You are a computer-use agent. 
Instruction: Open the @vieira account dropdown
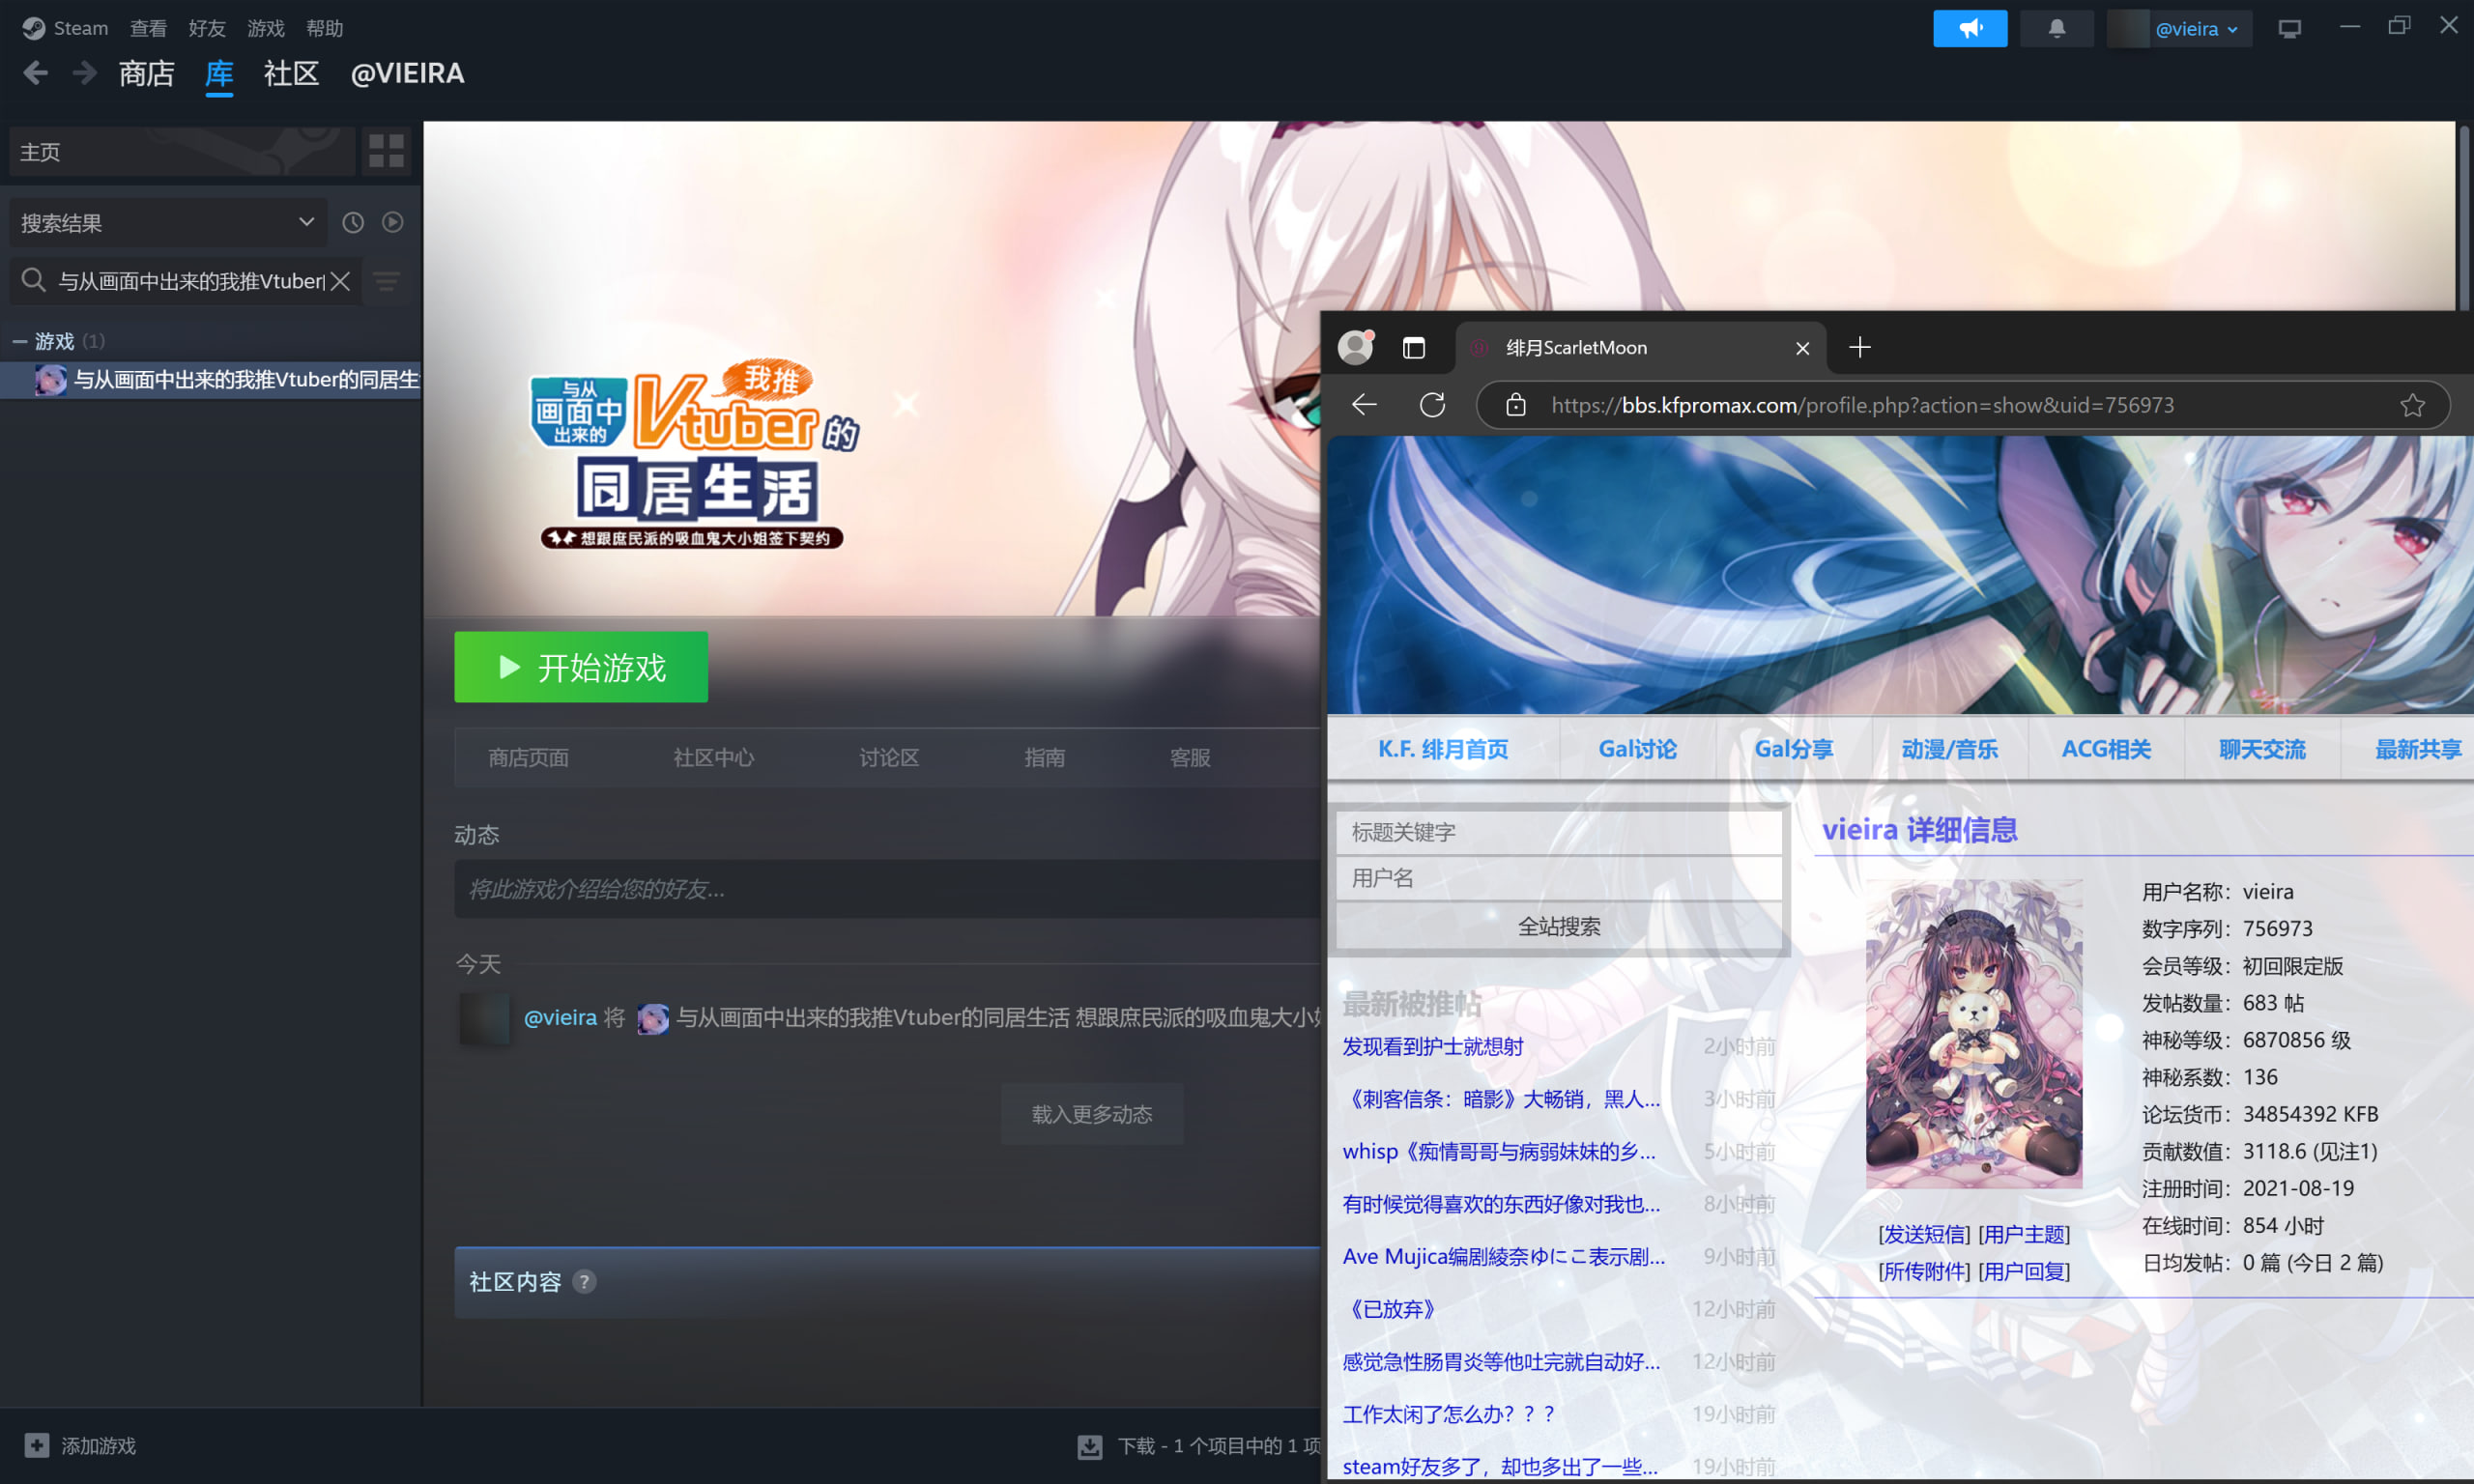click(x=2195, y=29)
